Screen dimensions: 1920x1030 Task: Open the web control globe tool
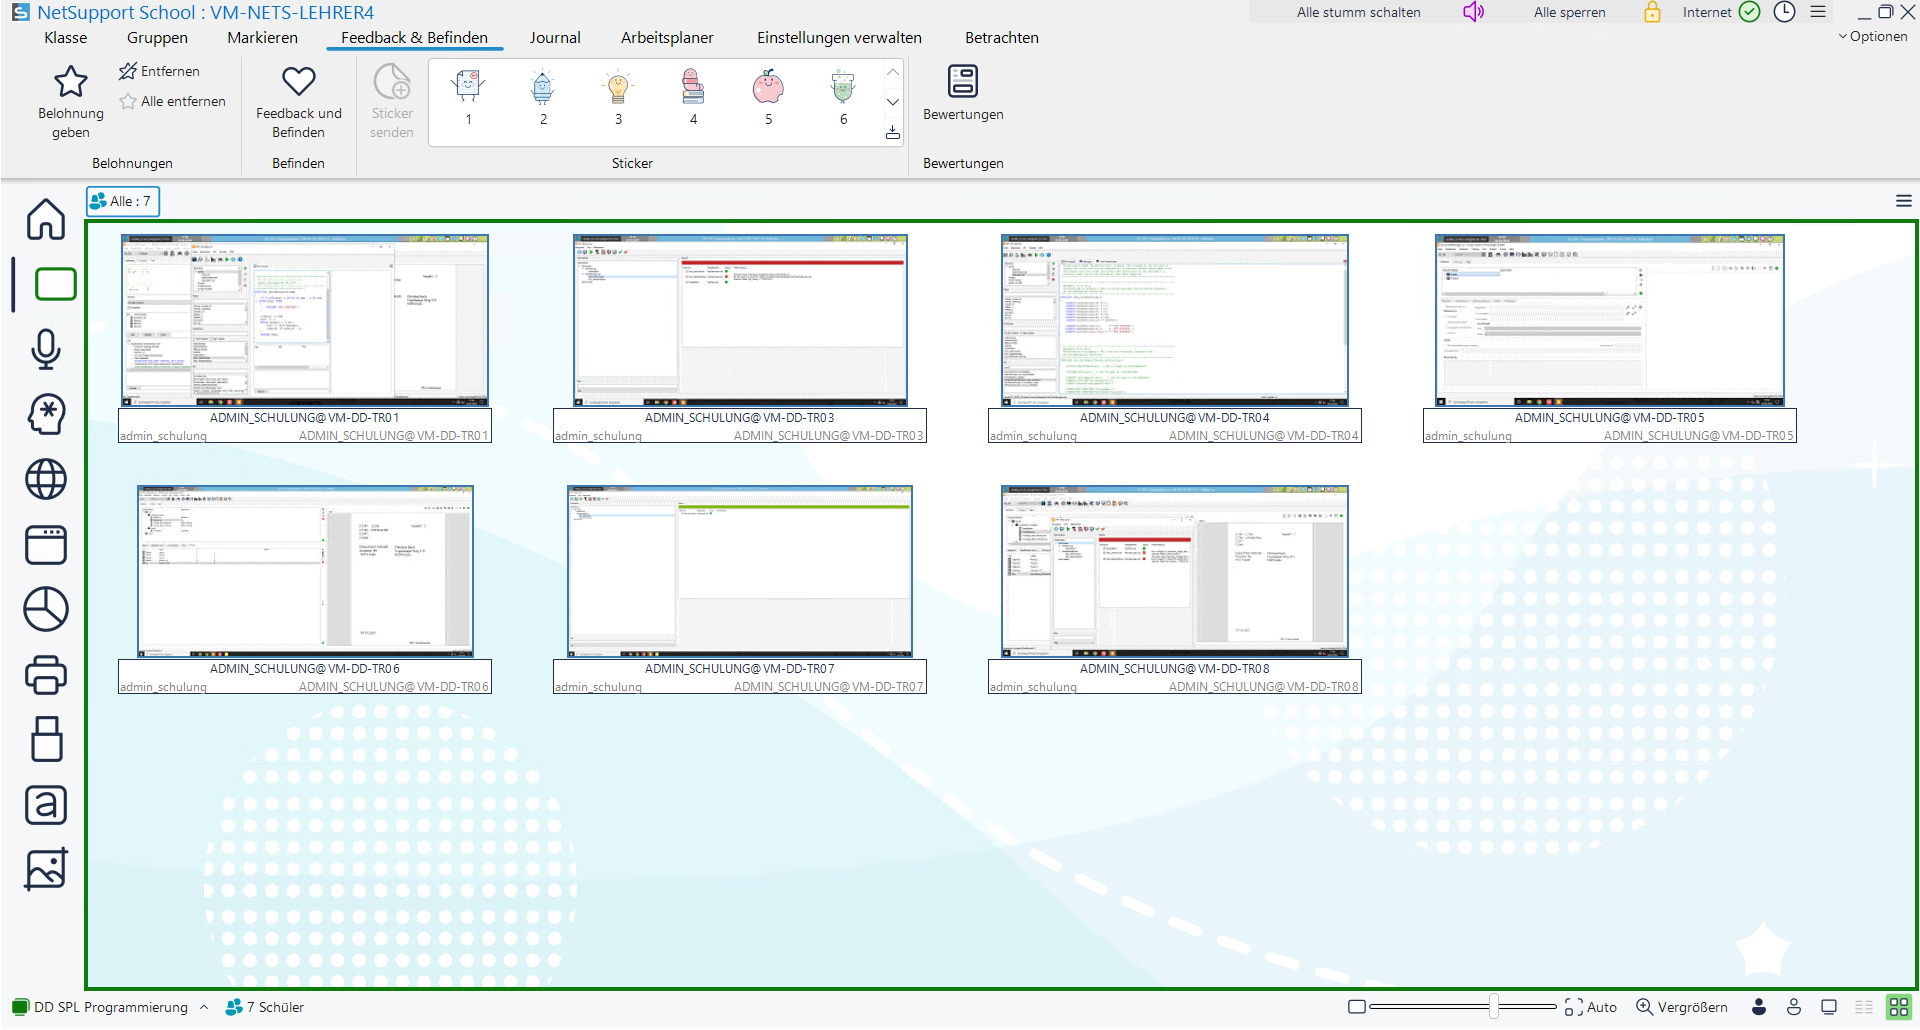pos(45,479)
